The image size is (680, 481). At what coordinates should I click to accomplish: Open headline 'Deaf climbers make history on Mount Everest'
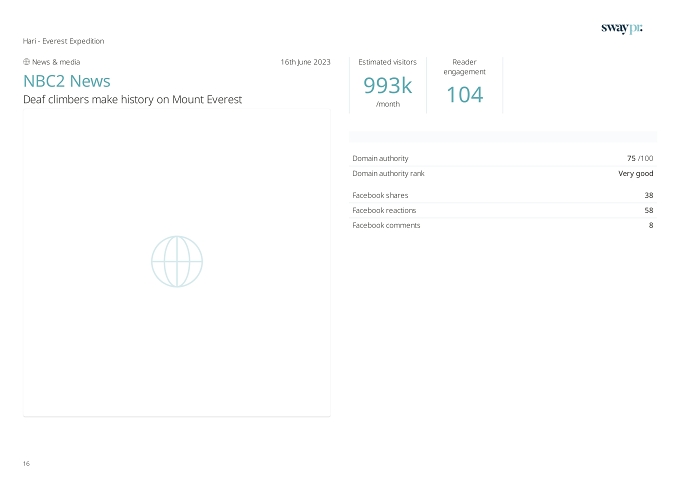coord(132,99)
